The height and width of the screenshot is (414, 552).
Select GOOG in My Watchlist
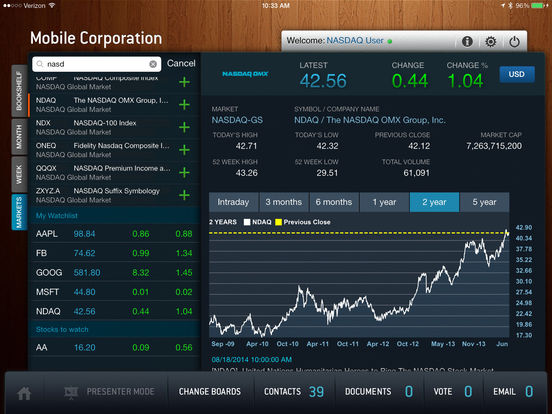115,272
